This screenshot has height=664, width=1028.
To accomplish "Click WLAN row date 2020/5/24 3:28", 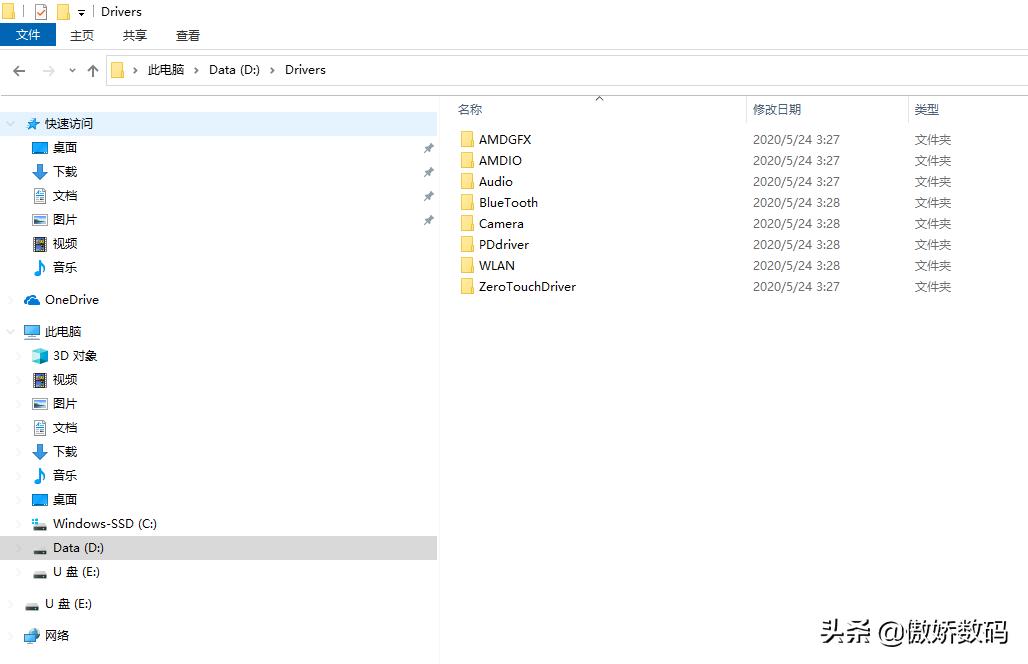I will (796, 265).
